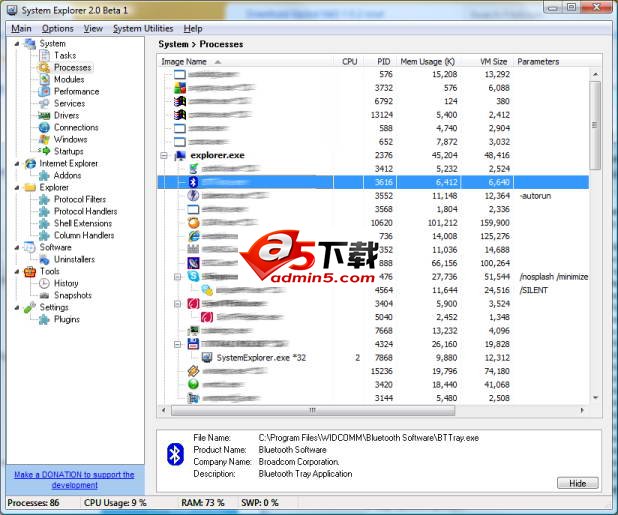
Task: Select the Settings wrench icon
Action: coord(30,307)
